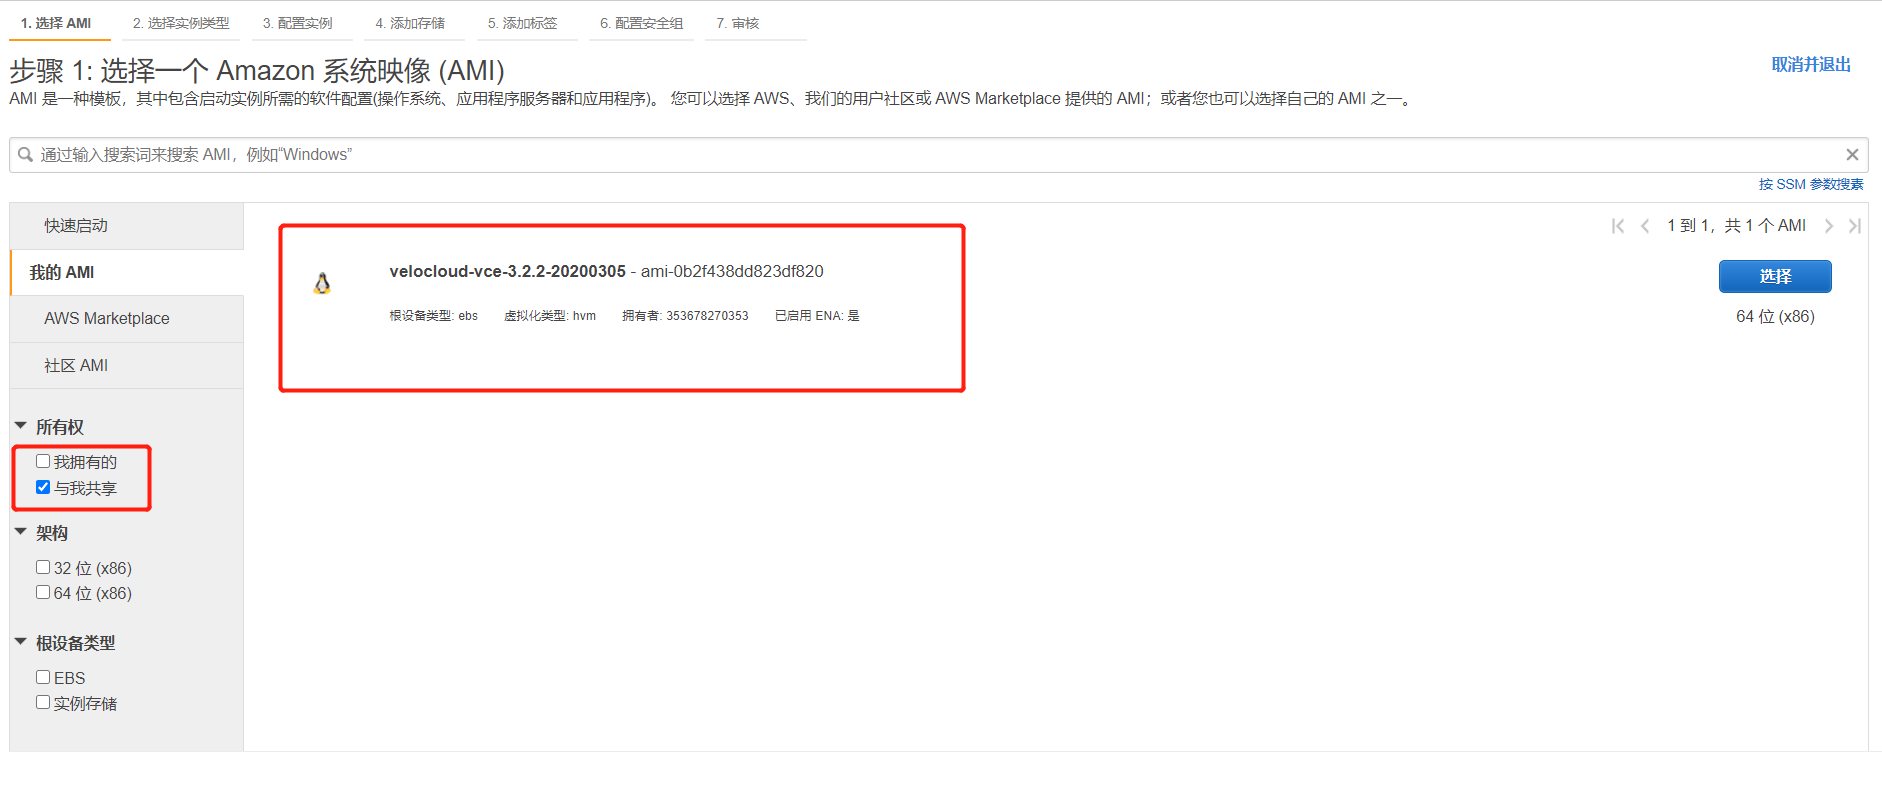1882x809 pixels.
Task: Click the blue 选择 button
Action: 1775,276
